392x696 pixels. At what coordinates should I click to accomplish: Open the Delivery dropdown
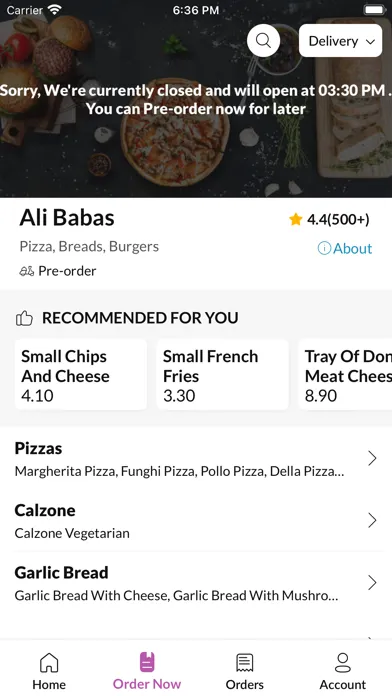coord(341,41)
